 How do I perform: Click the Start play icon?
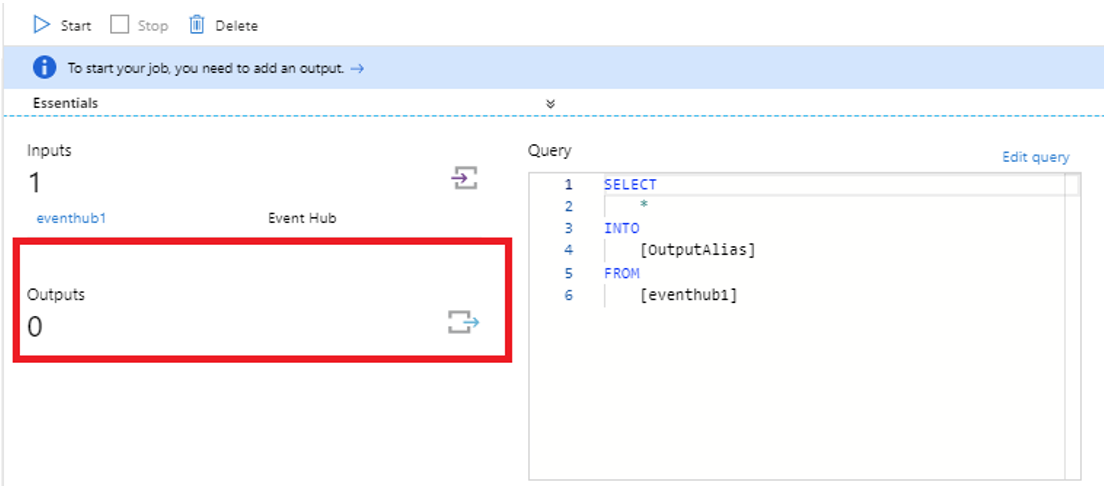point(42,25)
